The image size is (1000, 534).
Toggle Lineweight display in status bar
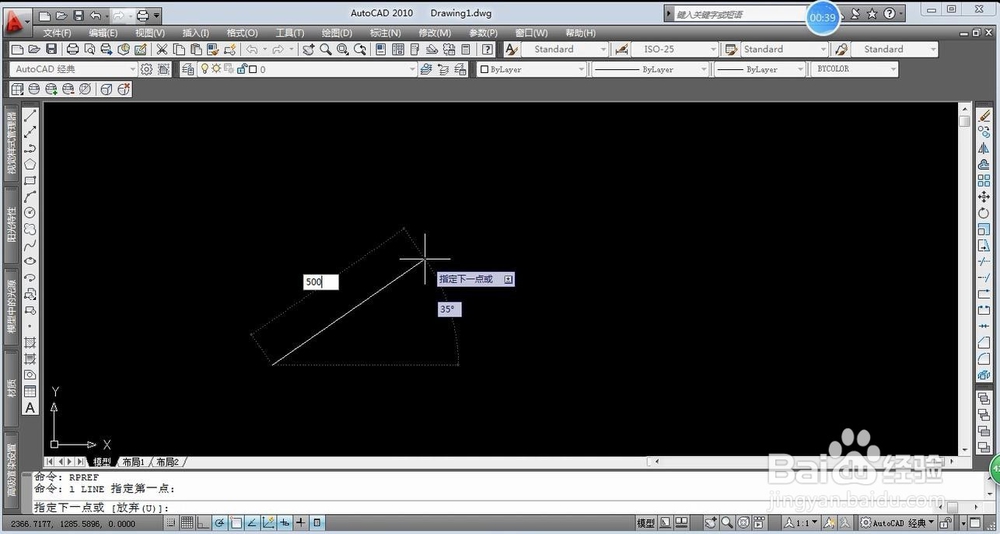tap(301, 523)
